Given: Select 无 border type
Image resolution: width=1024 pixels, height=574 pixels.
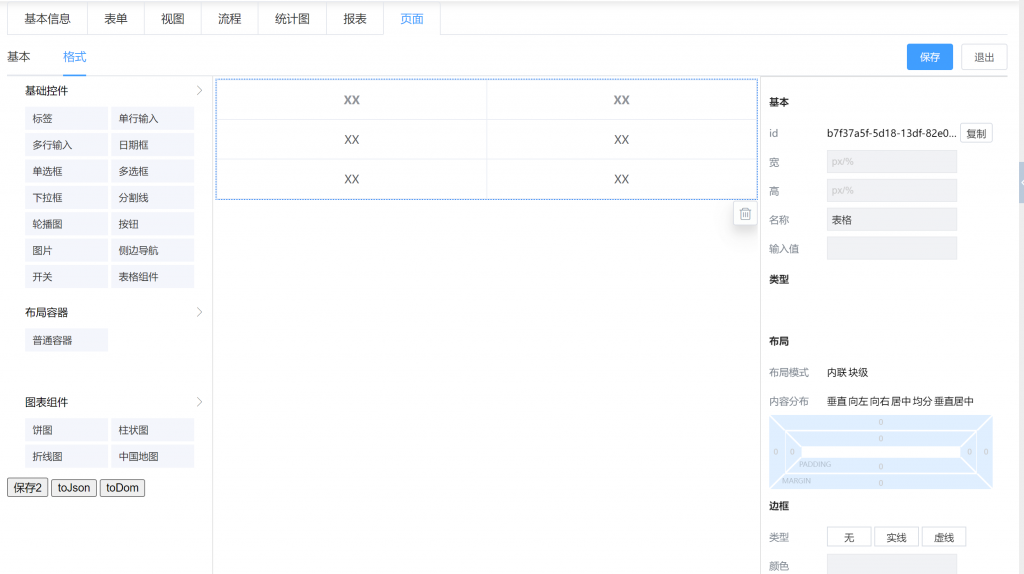Looking at the screenshot, I should [849, 538].
